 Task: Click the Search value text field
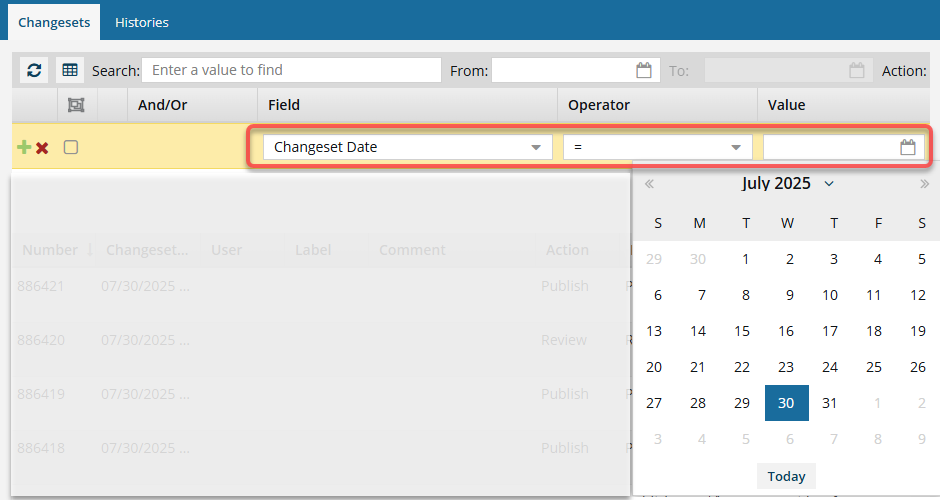[x=291, y=70]
